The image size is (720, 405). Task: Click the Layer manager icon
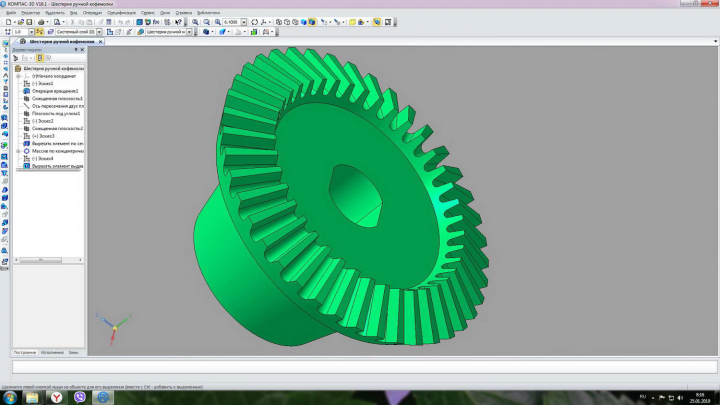[50, 32]
